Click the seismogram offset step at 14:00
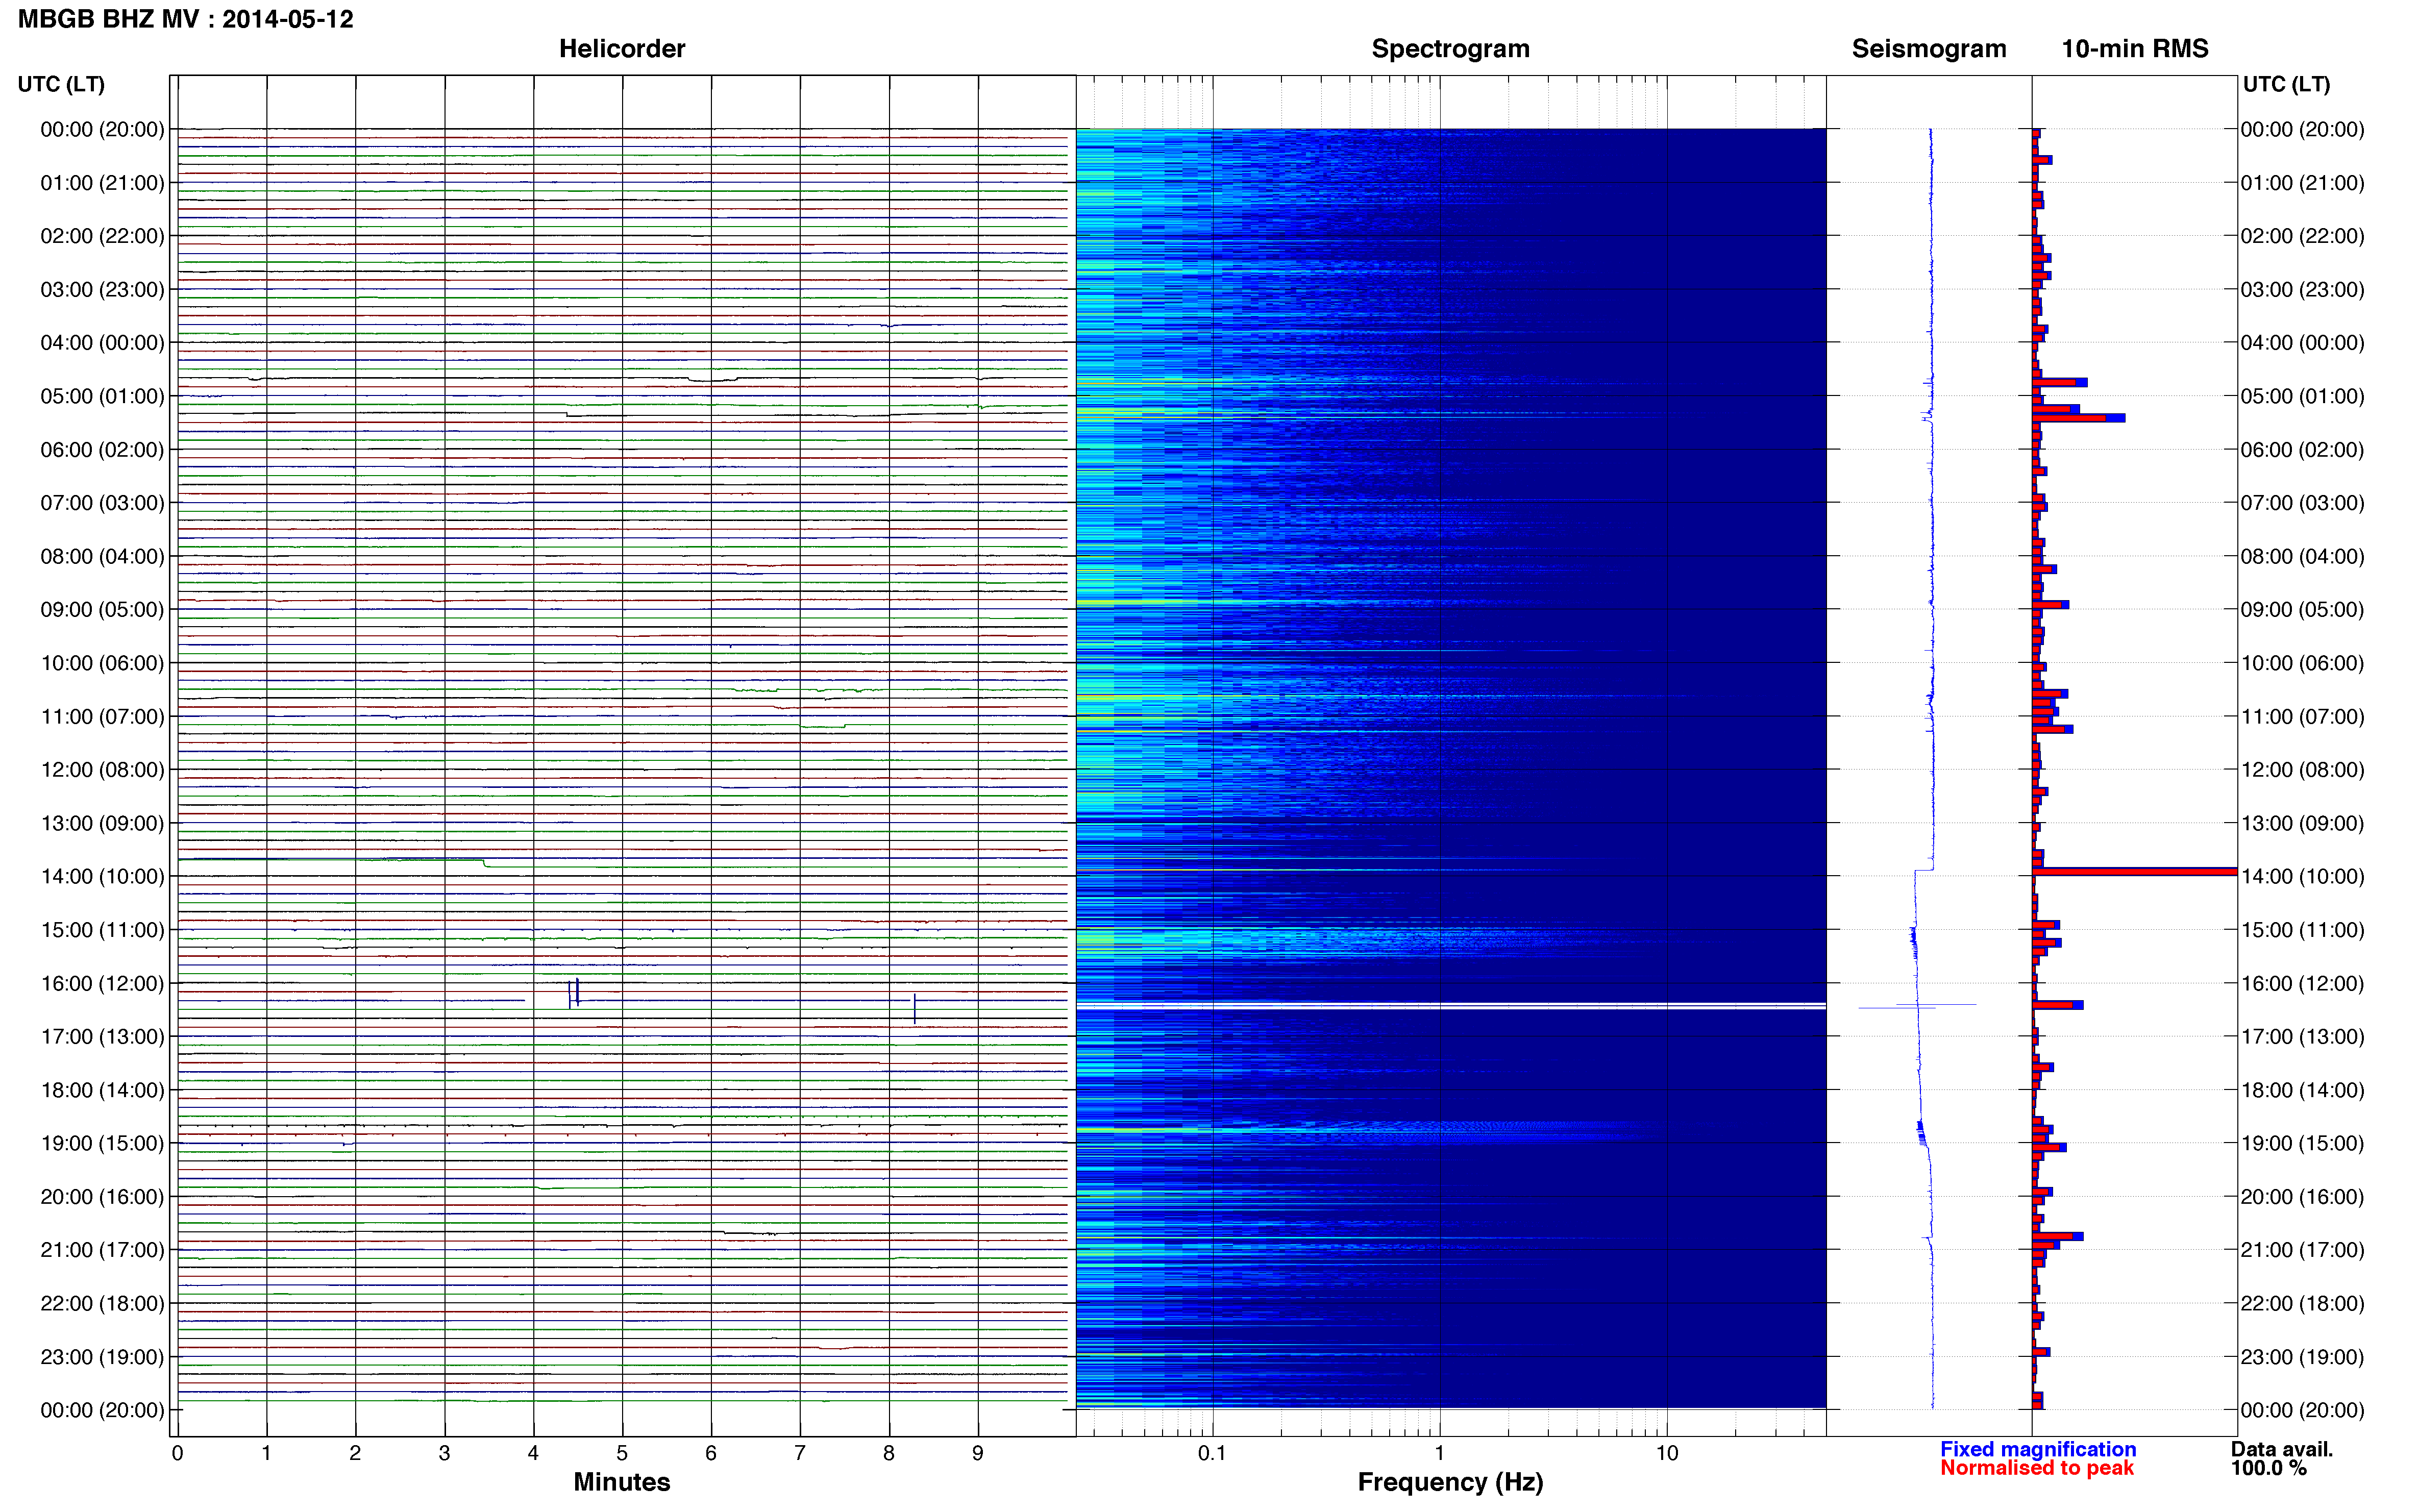2419x1512 pixels. click(1924, 870)
